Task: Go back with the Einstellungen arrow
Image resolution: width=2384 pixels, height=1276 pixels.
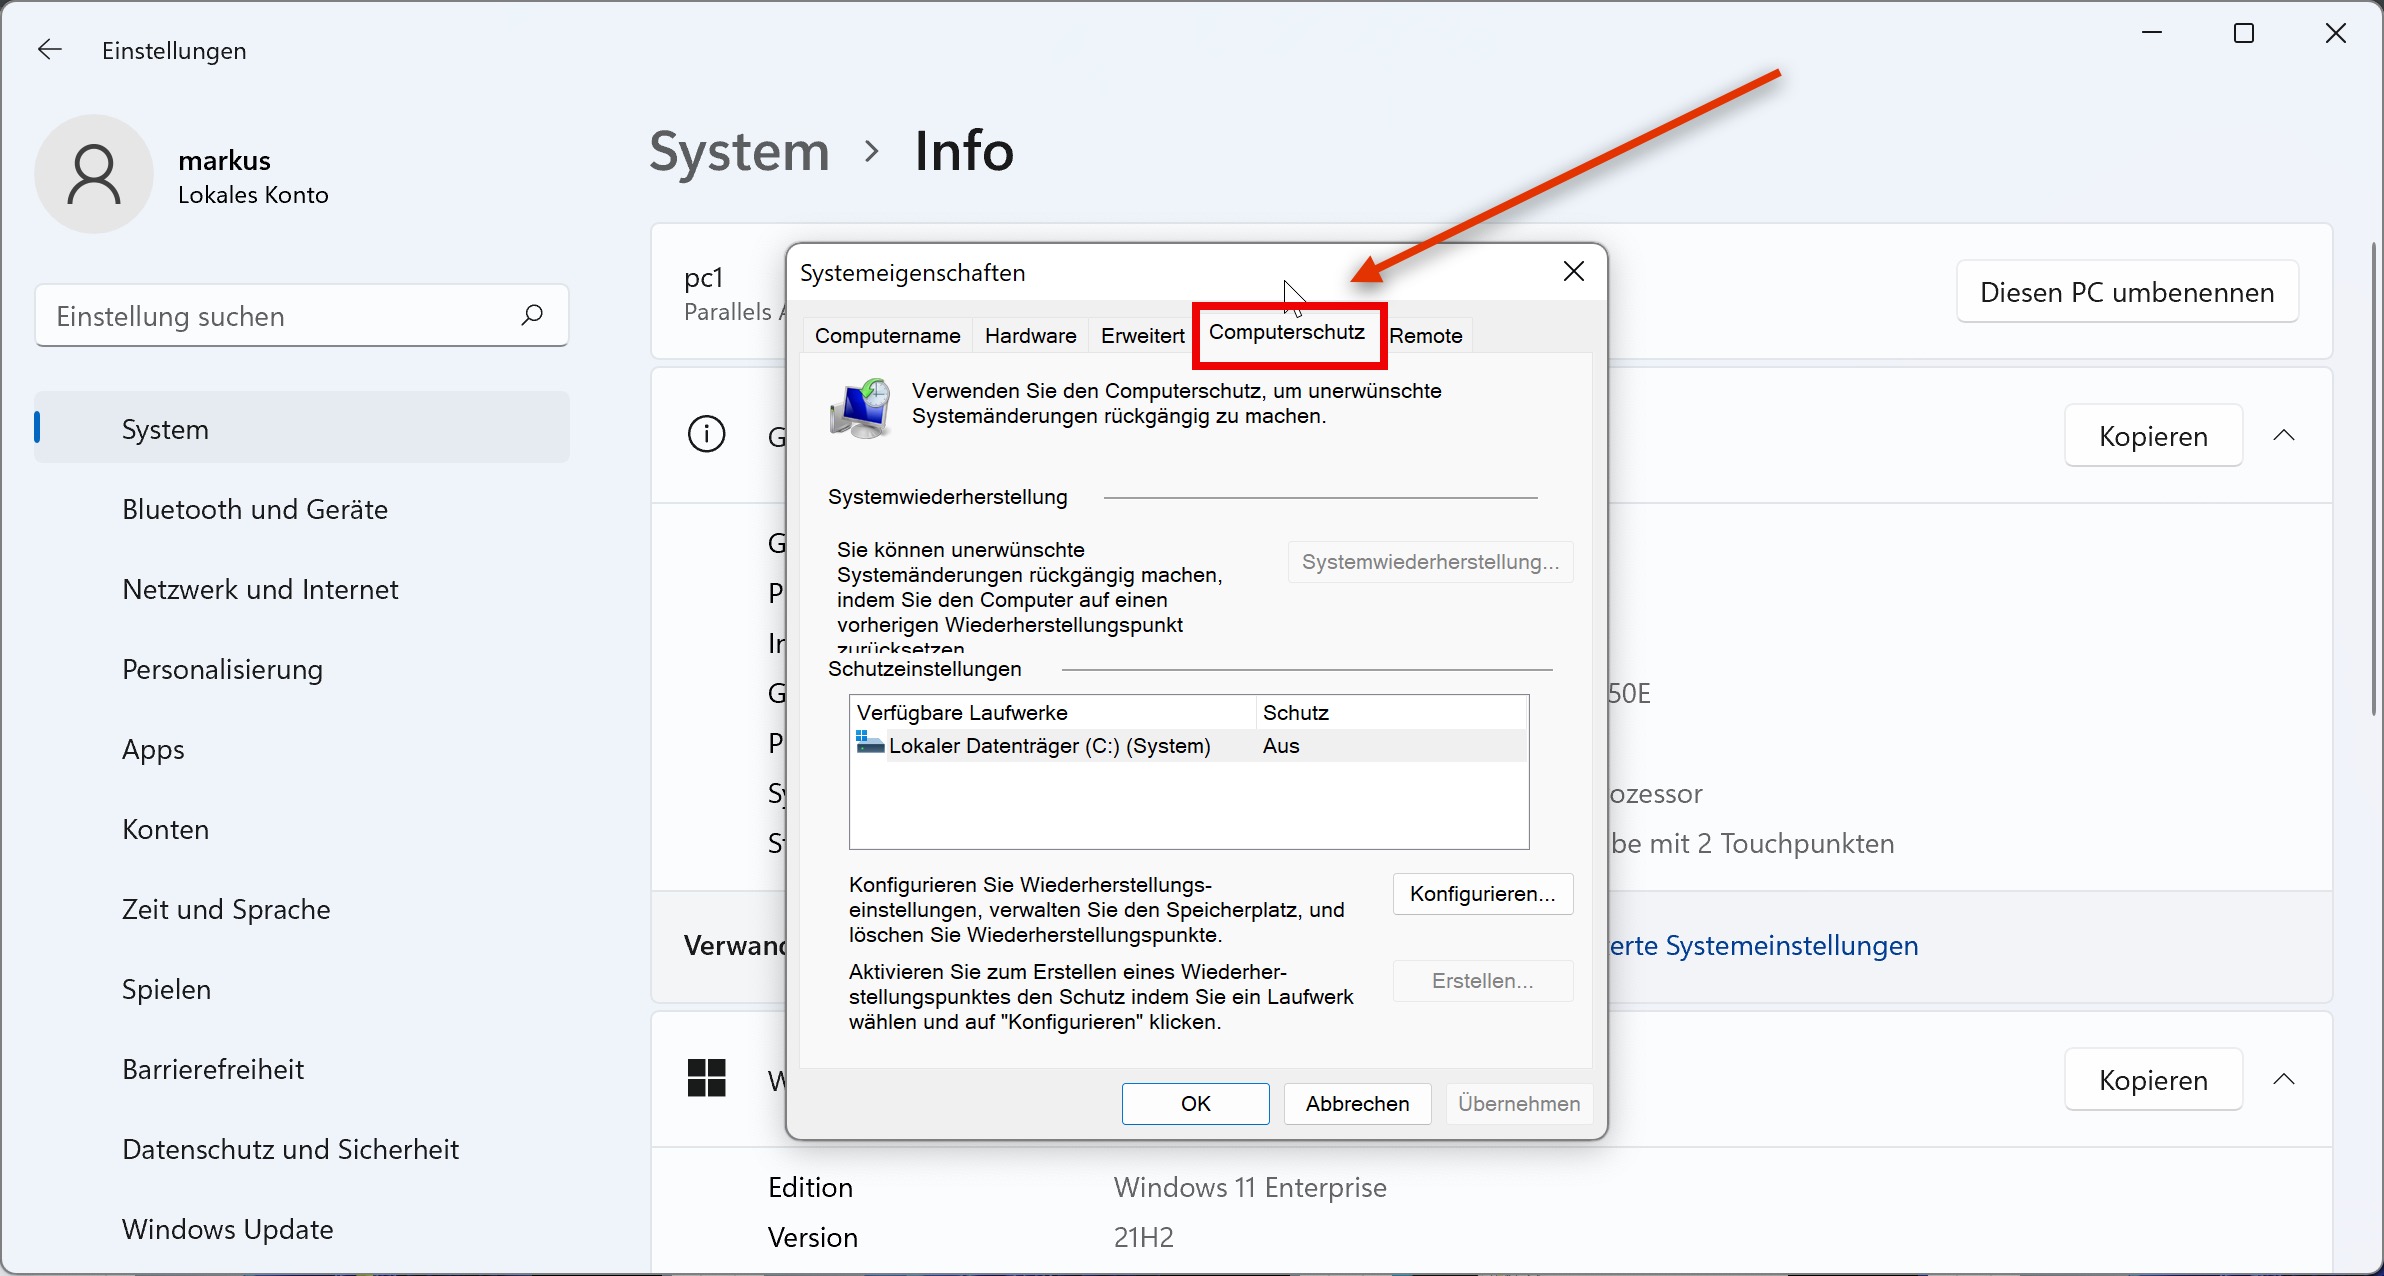Action: (50, 50)
